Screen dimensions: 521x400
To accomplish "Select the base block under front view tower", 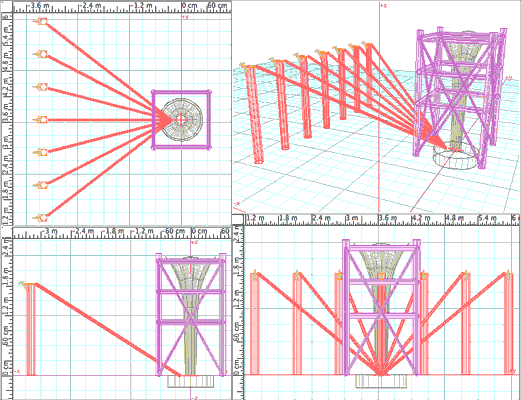I will pos(381,381).
